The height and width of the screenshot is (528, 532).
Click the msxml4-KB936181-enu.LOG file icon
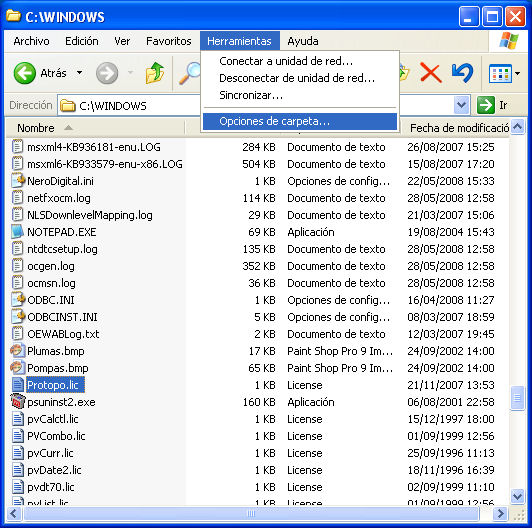click(17, 147)
